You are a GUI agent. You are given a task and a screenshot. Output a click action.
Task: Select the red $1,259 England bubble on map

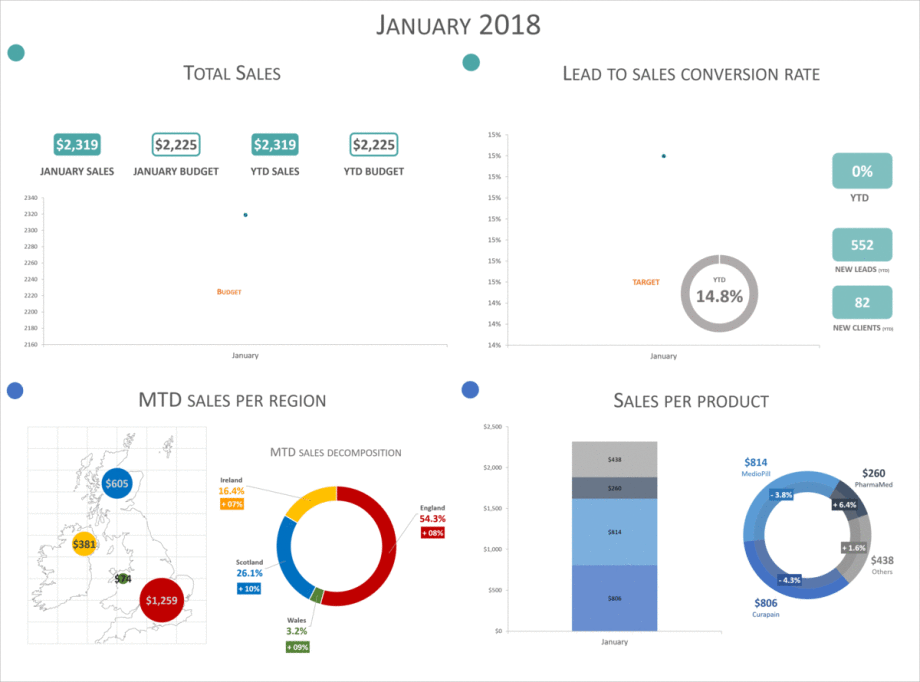(160, 600)
